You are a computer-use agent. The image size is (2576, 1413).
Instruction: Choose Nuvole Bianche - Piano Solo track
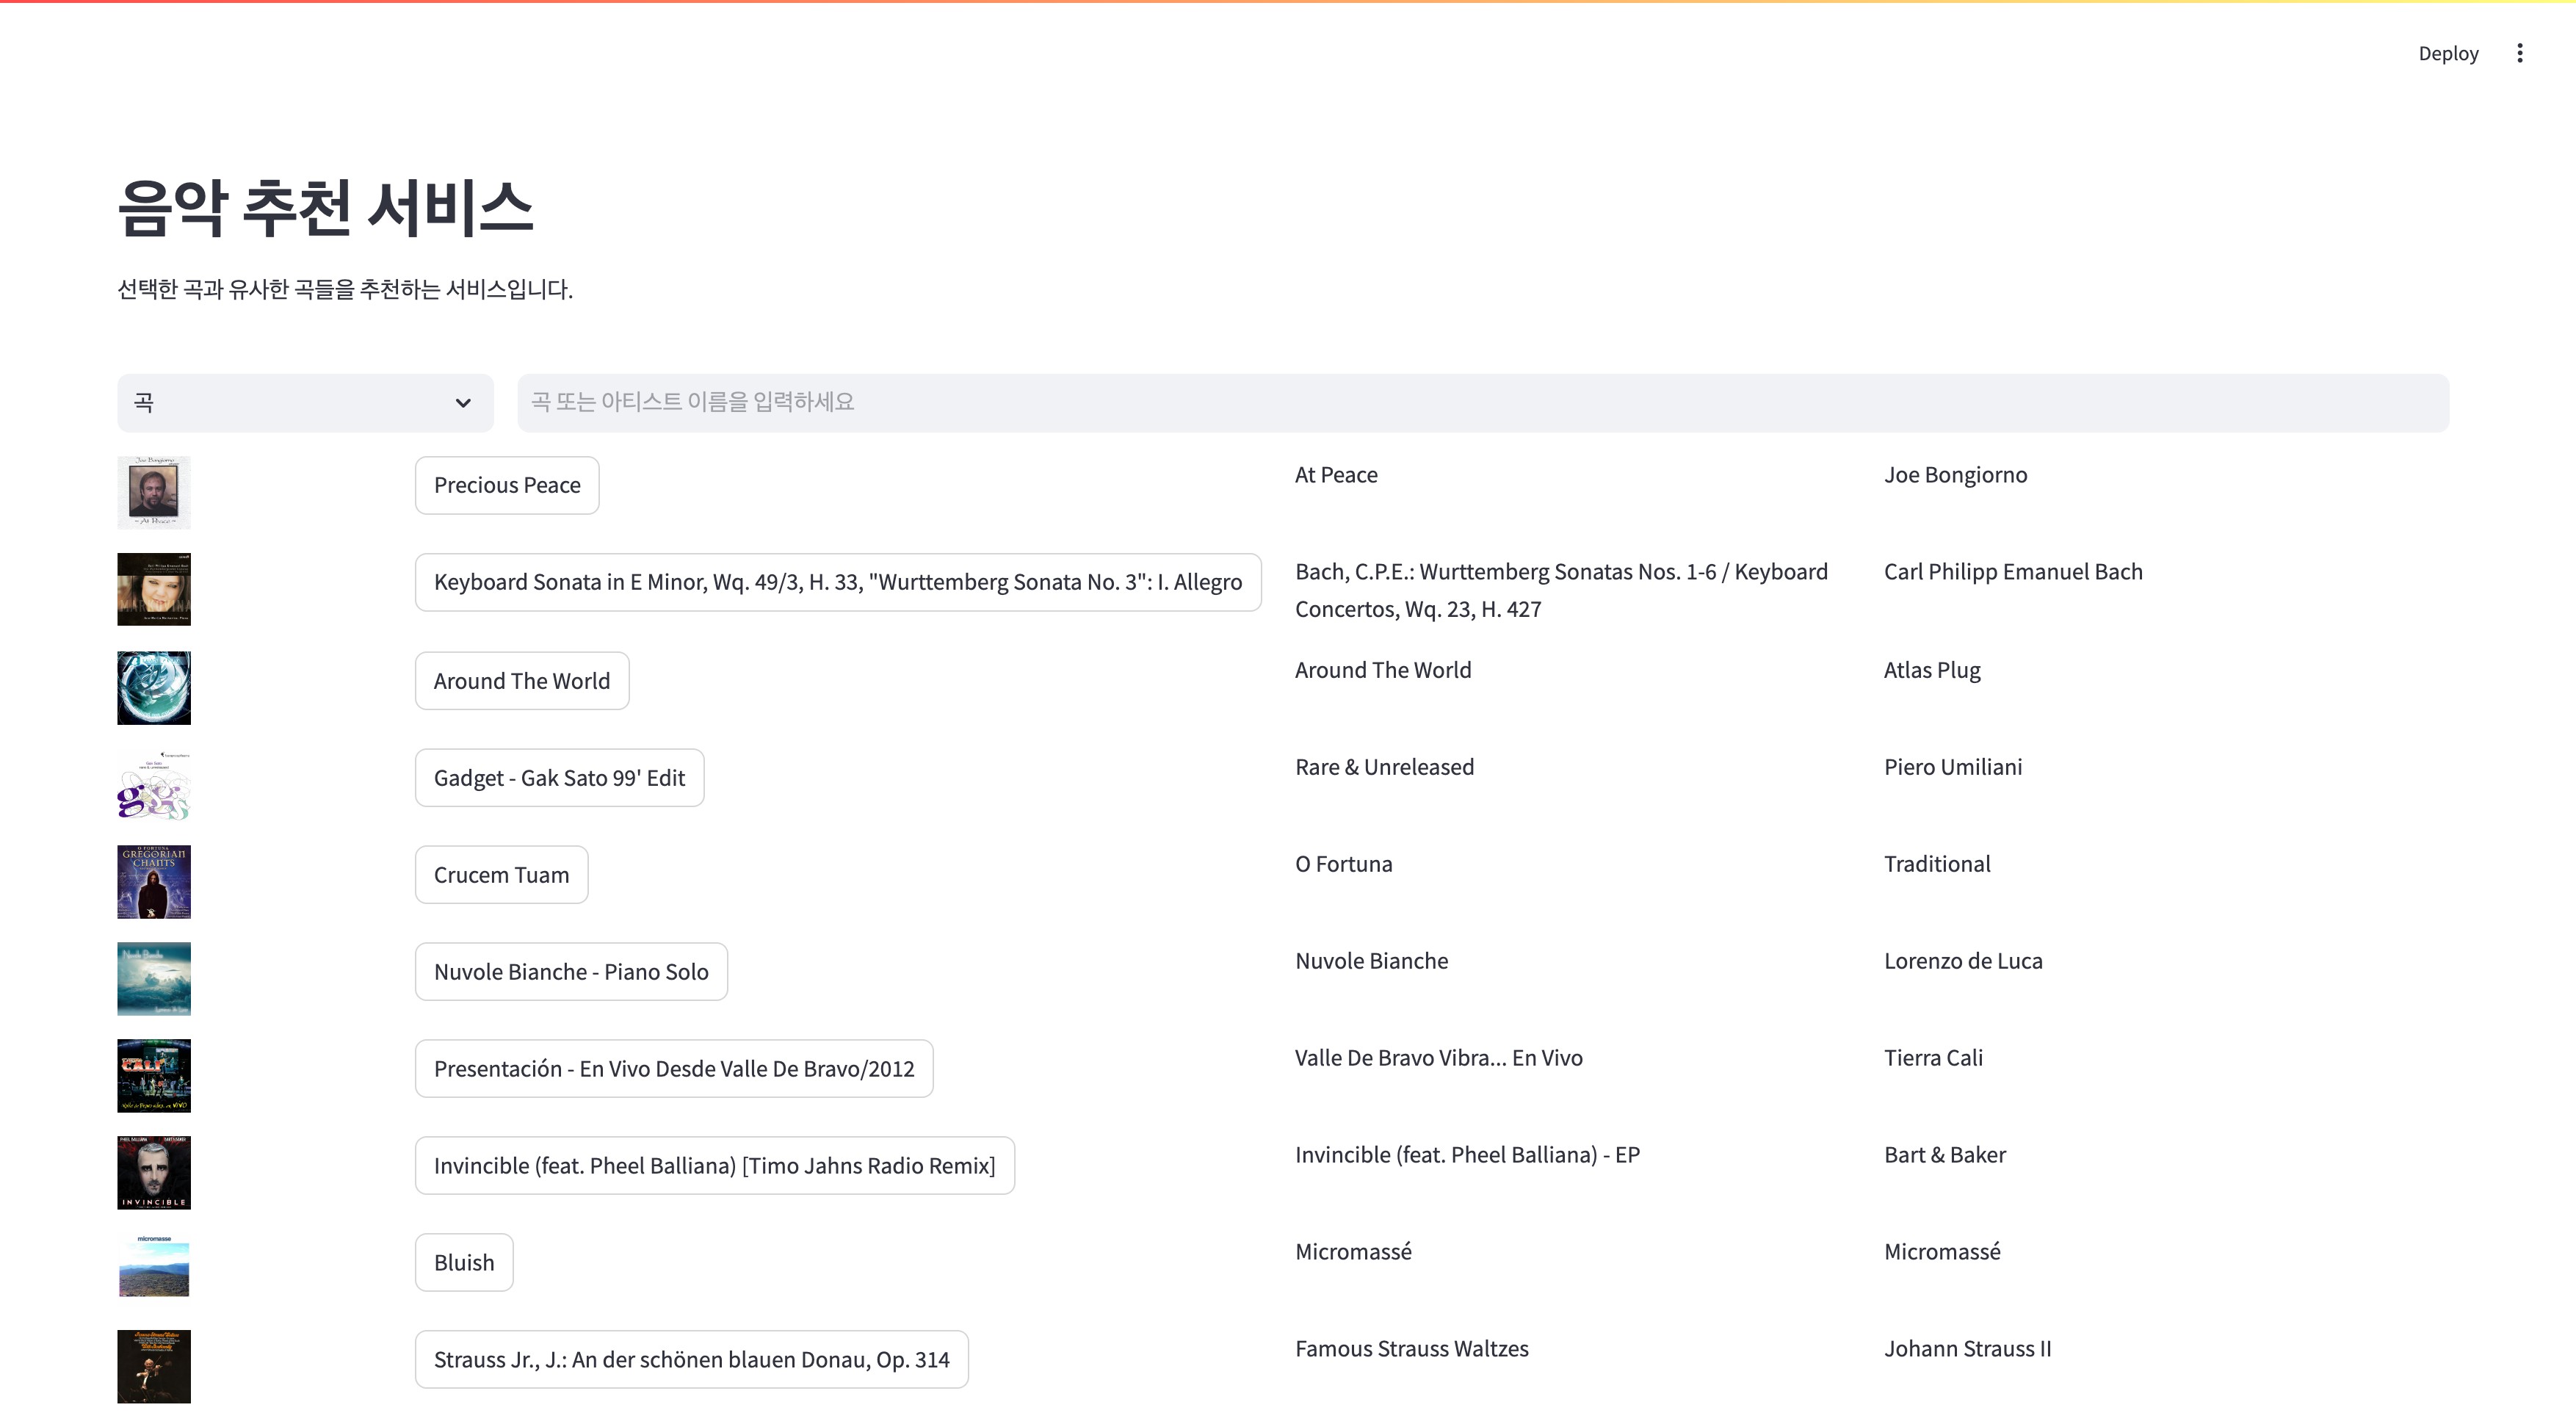[x=571, y=972]
